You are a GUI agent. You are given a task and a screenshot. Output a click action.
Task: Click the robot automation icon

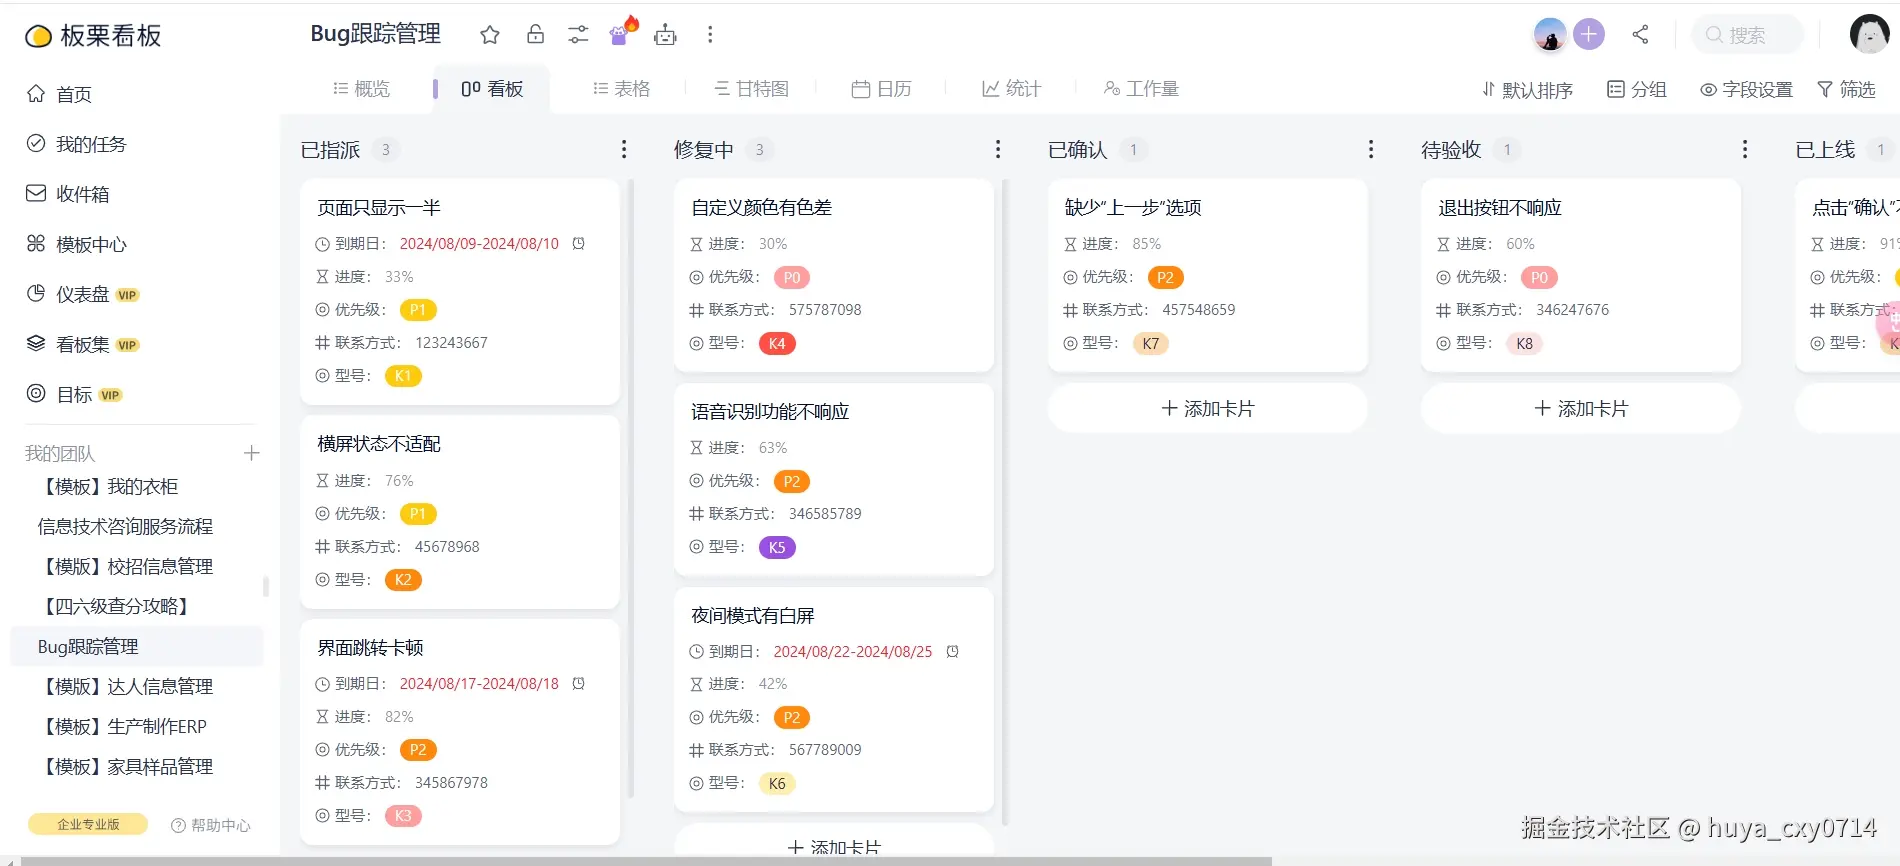coord(665,35)
